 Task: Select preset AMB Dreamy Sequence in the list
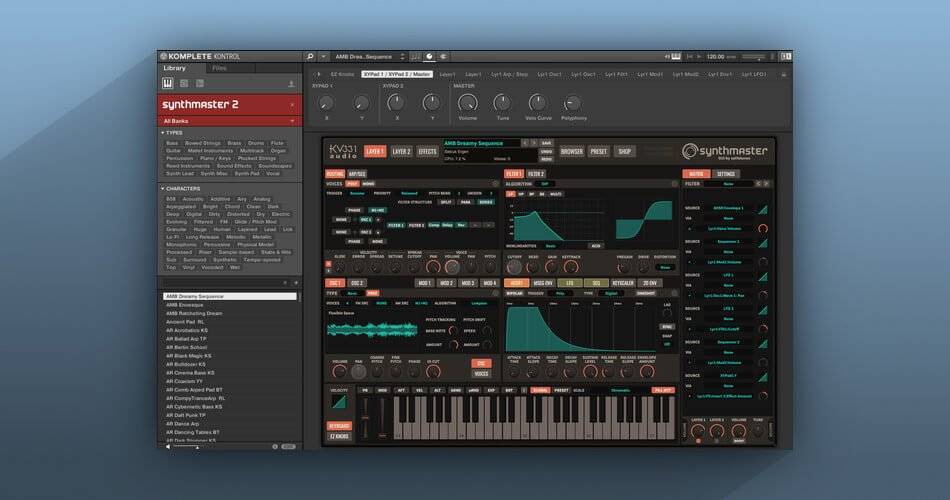click(x=230, y=296)
